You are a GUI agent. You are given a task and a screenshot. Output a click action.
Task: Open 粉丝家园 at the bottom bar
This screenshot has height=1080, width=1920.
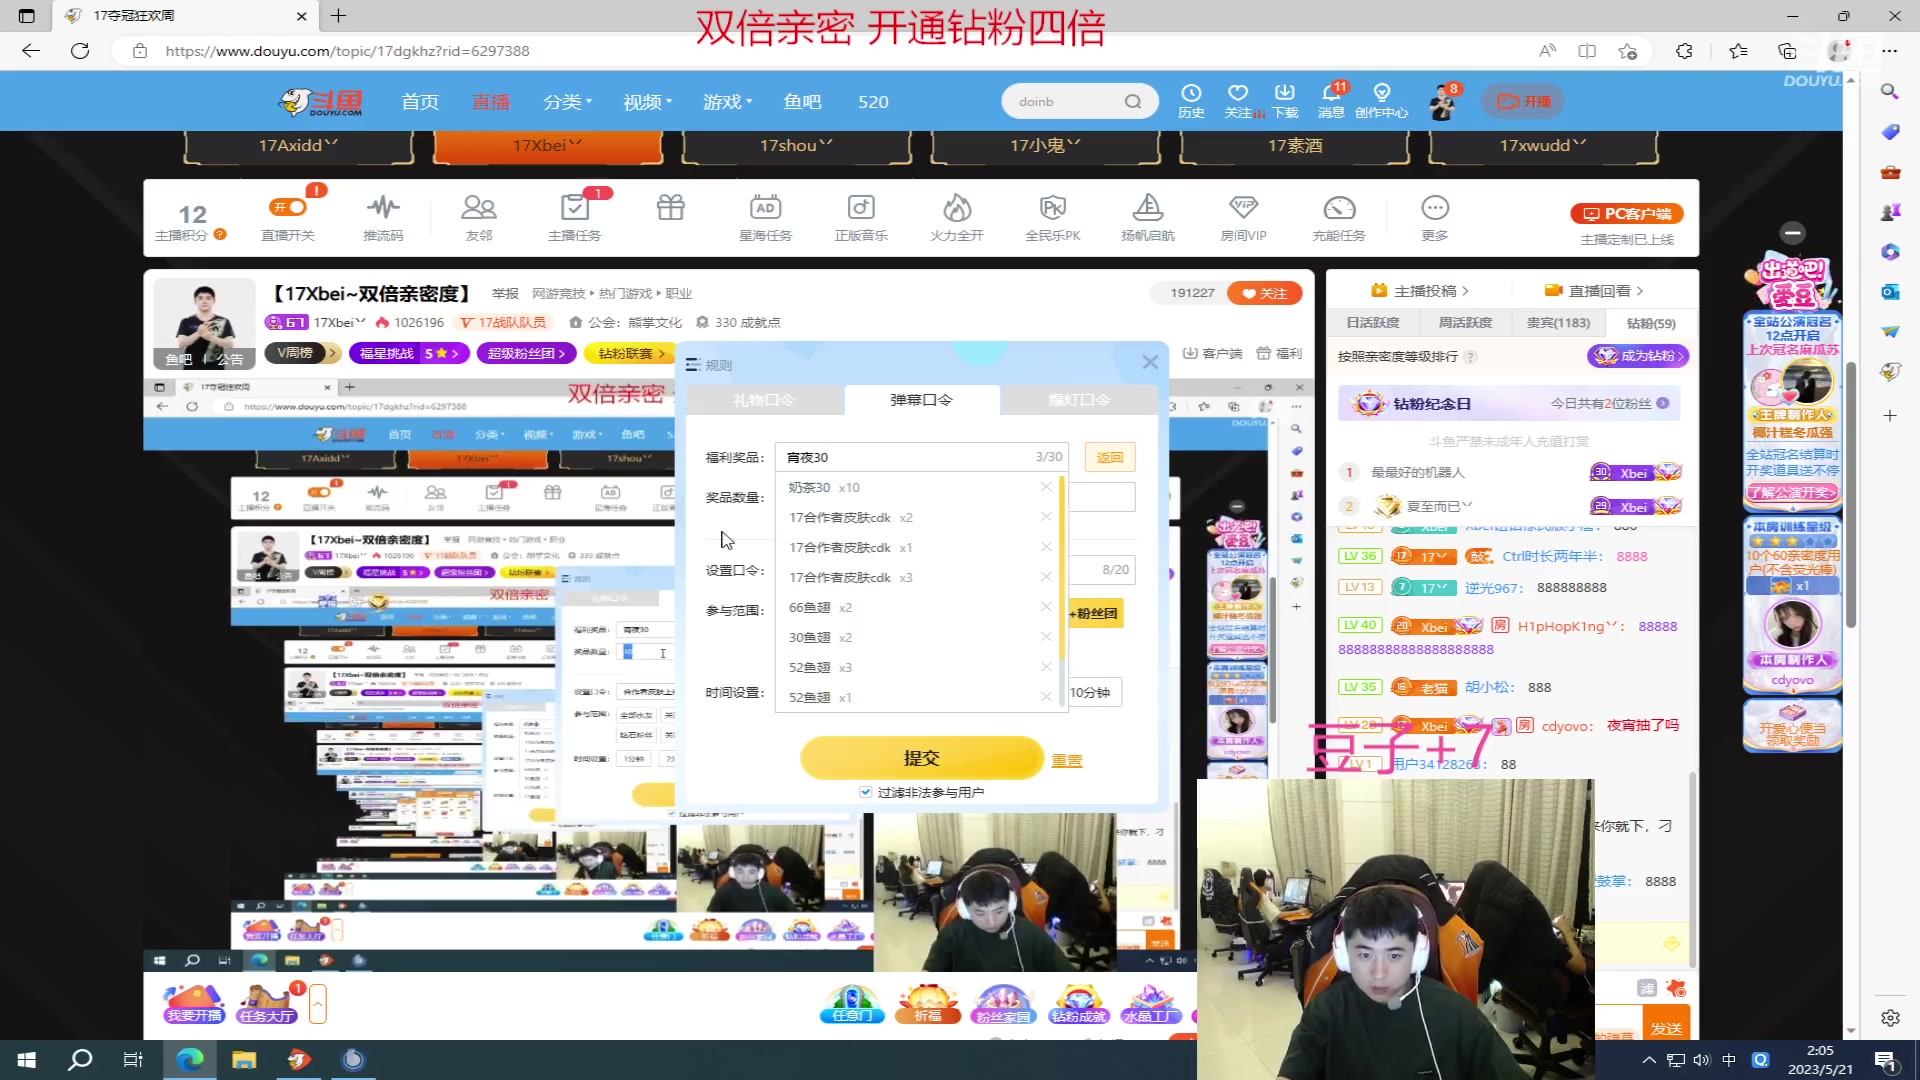coord(1004,1003)
